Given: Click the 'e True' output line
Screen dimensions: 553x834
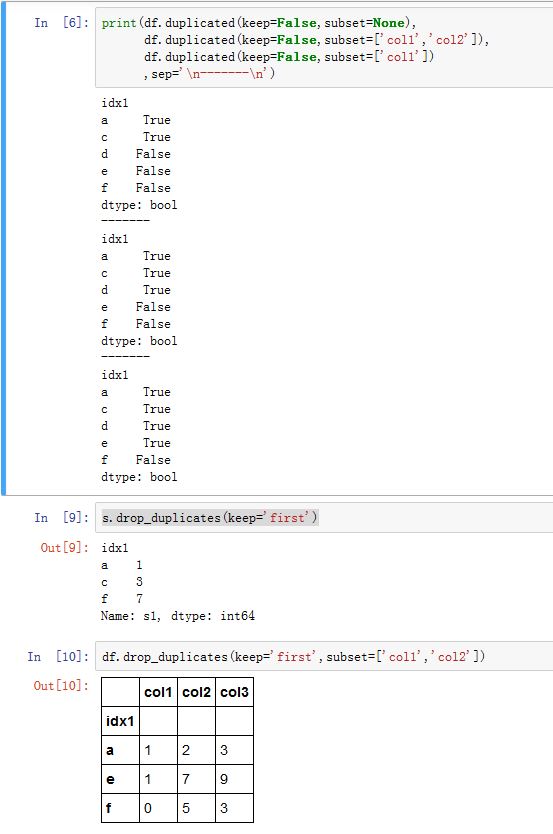Looking at the screenshot, I should pyautogui.click(x=136, y=443).
